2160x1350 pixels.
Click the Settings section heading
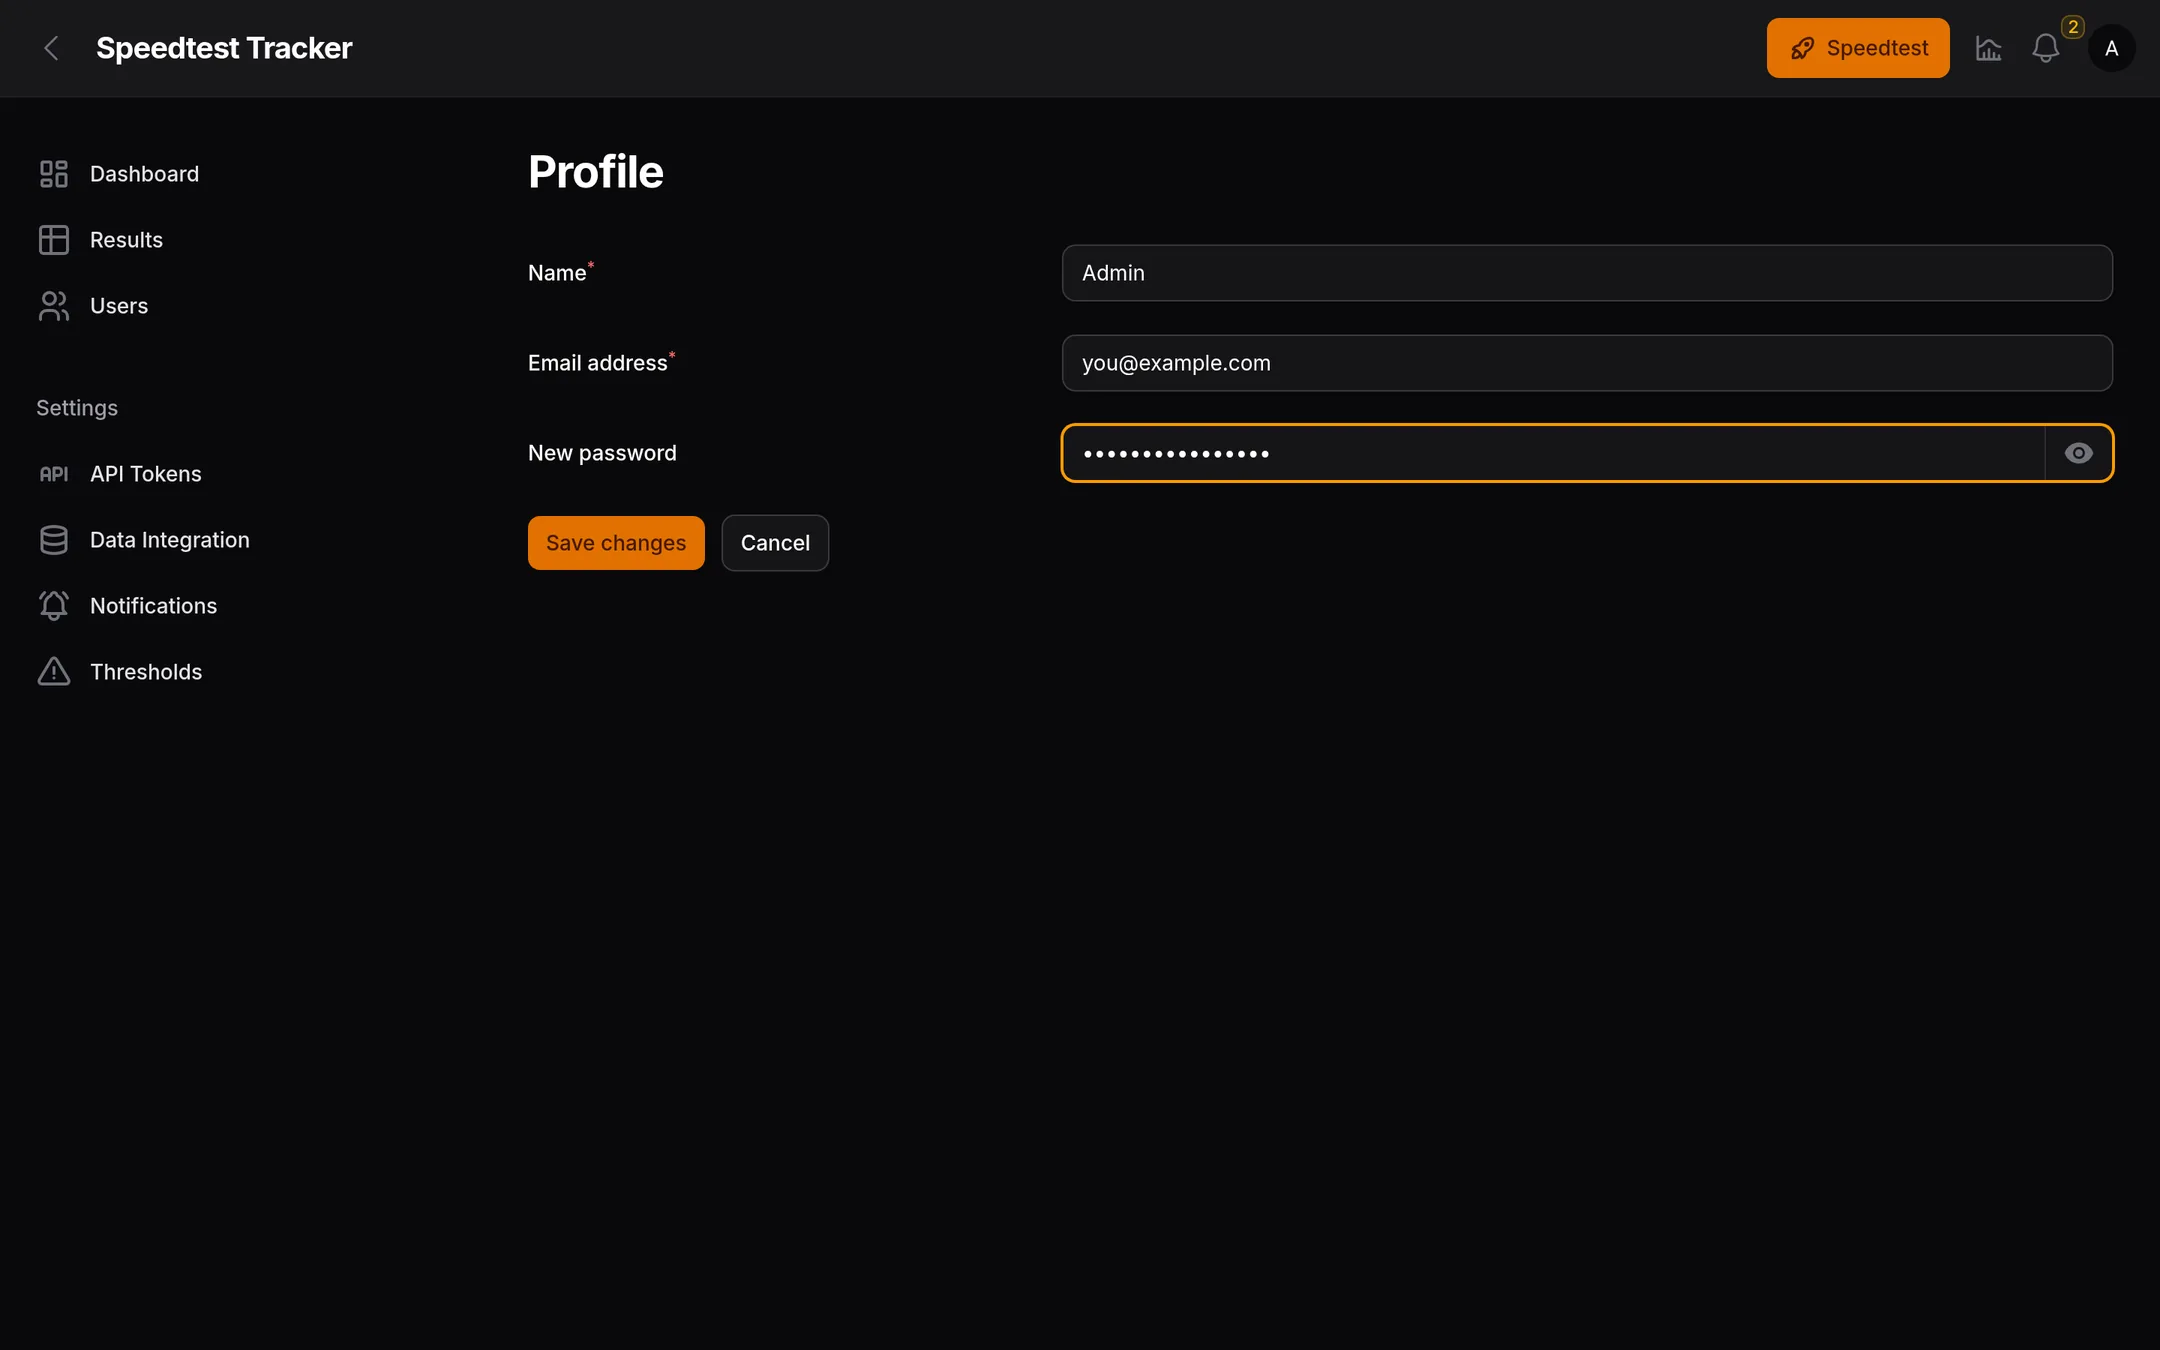(77, 408)
